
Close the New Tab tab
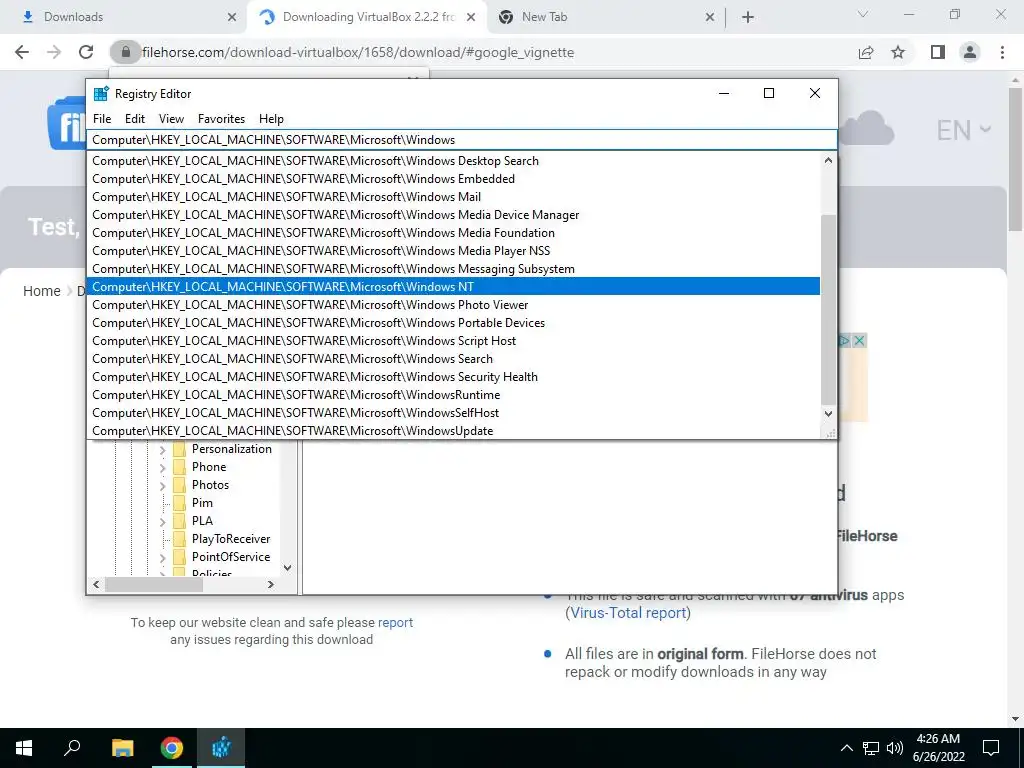(x=710, y=17)
